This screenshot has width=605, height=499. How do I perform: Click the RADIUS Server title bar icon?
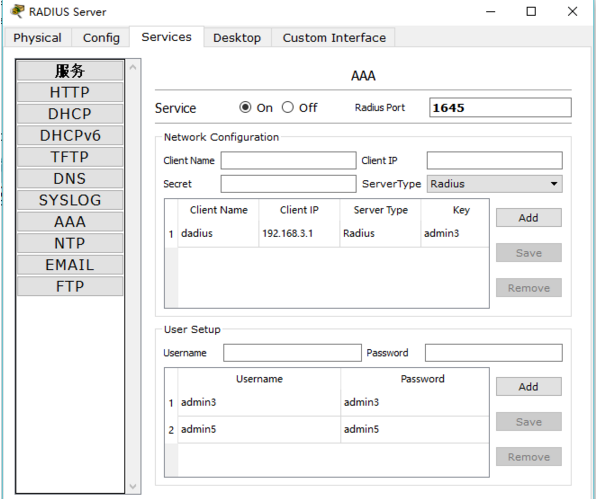(x=17, y=12)
